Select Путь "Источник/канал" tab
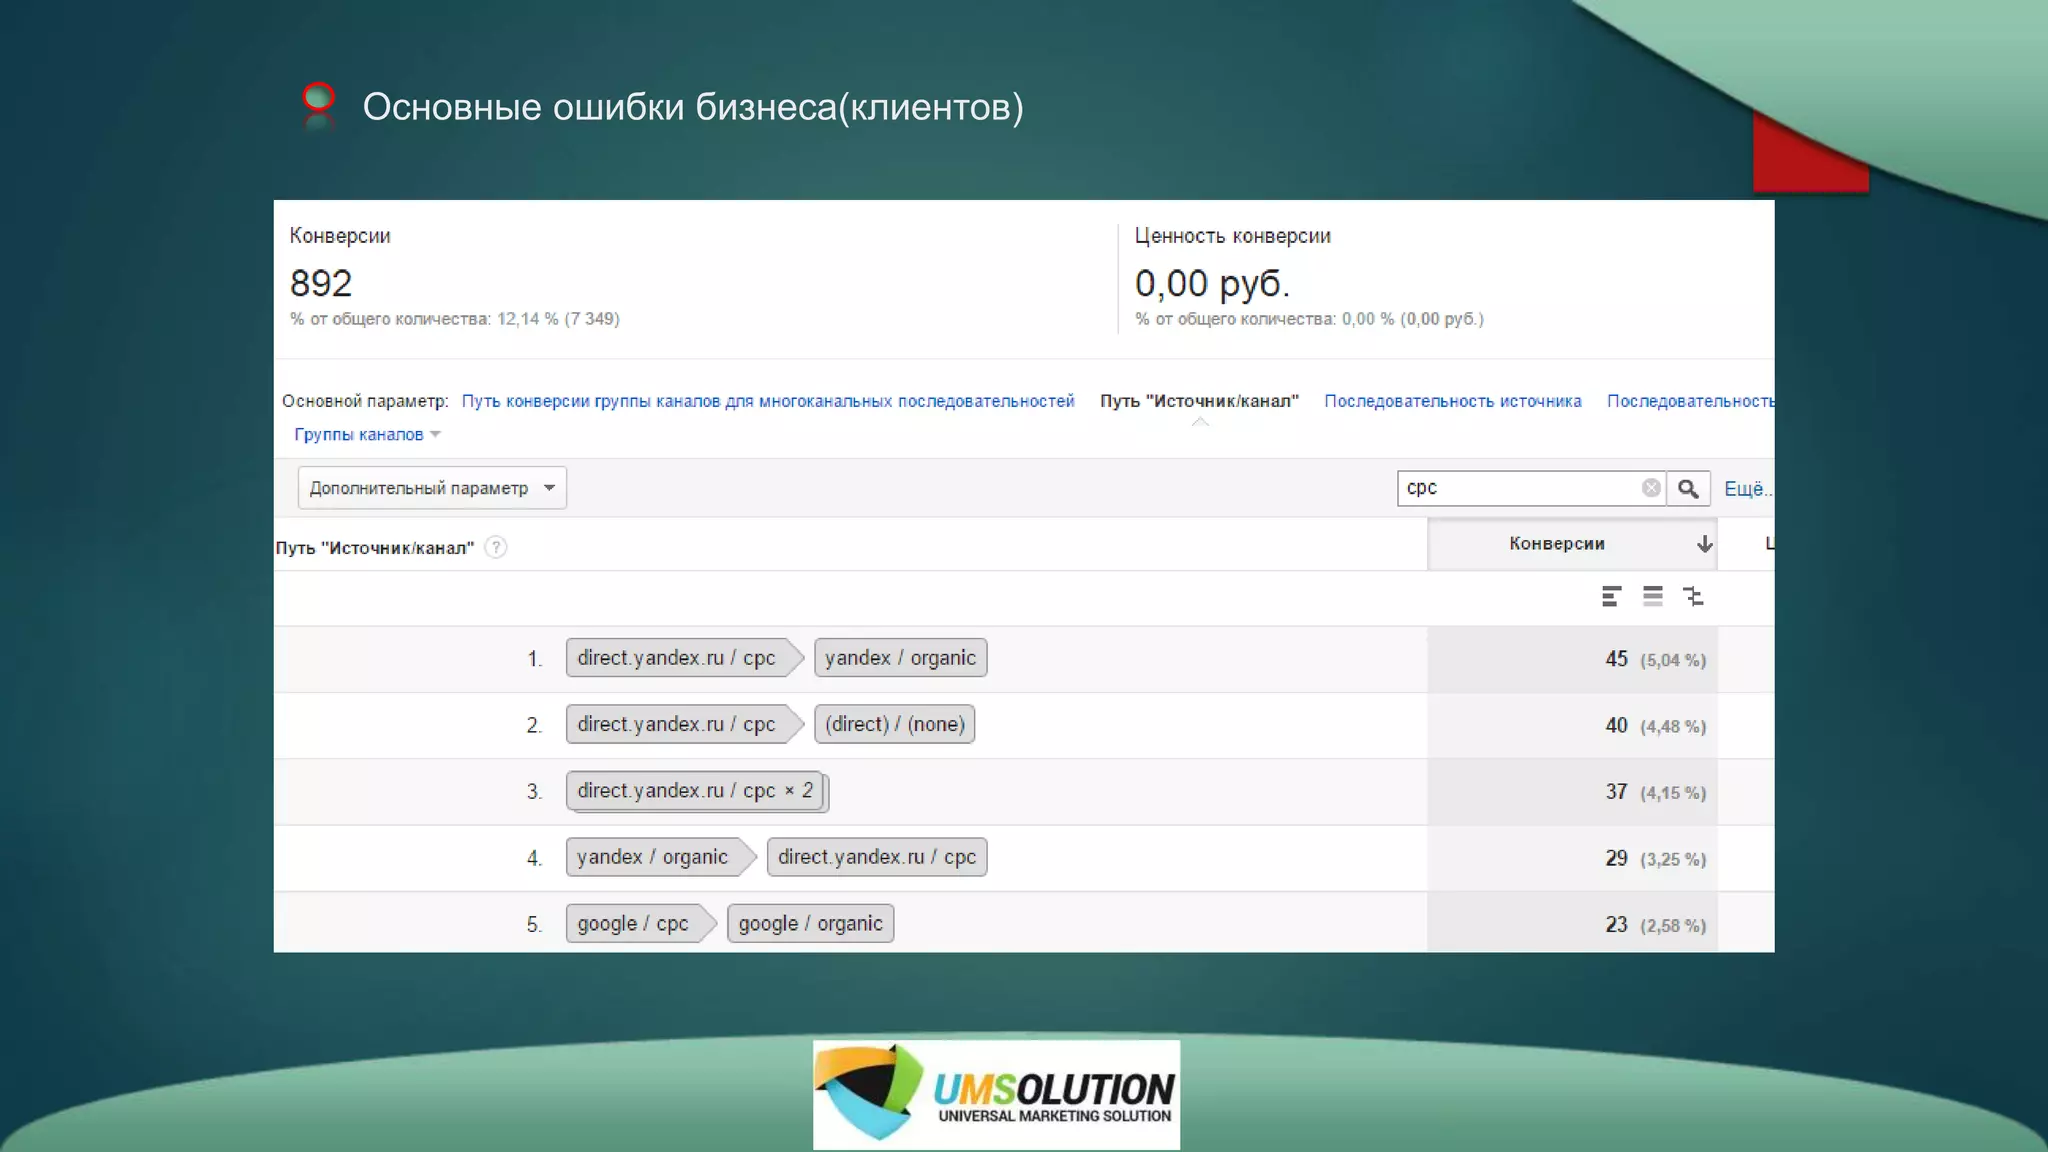This screenshot has width=2048, height=1152. pyautogui.click(x=1199, y=401)
